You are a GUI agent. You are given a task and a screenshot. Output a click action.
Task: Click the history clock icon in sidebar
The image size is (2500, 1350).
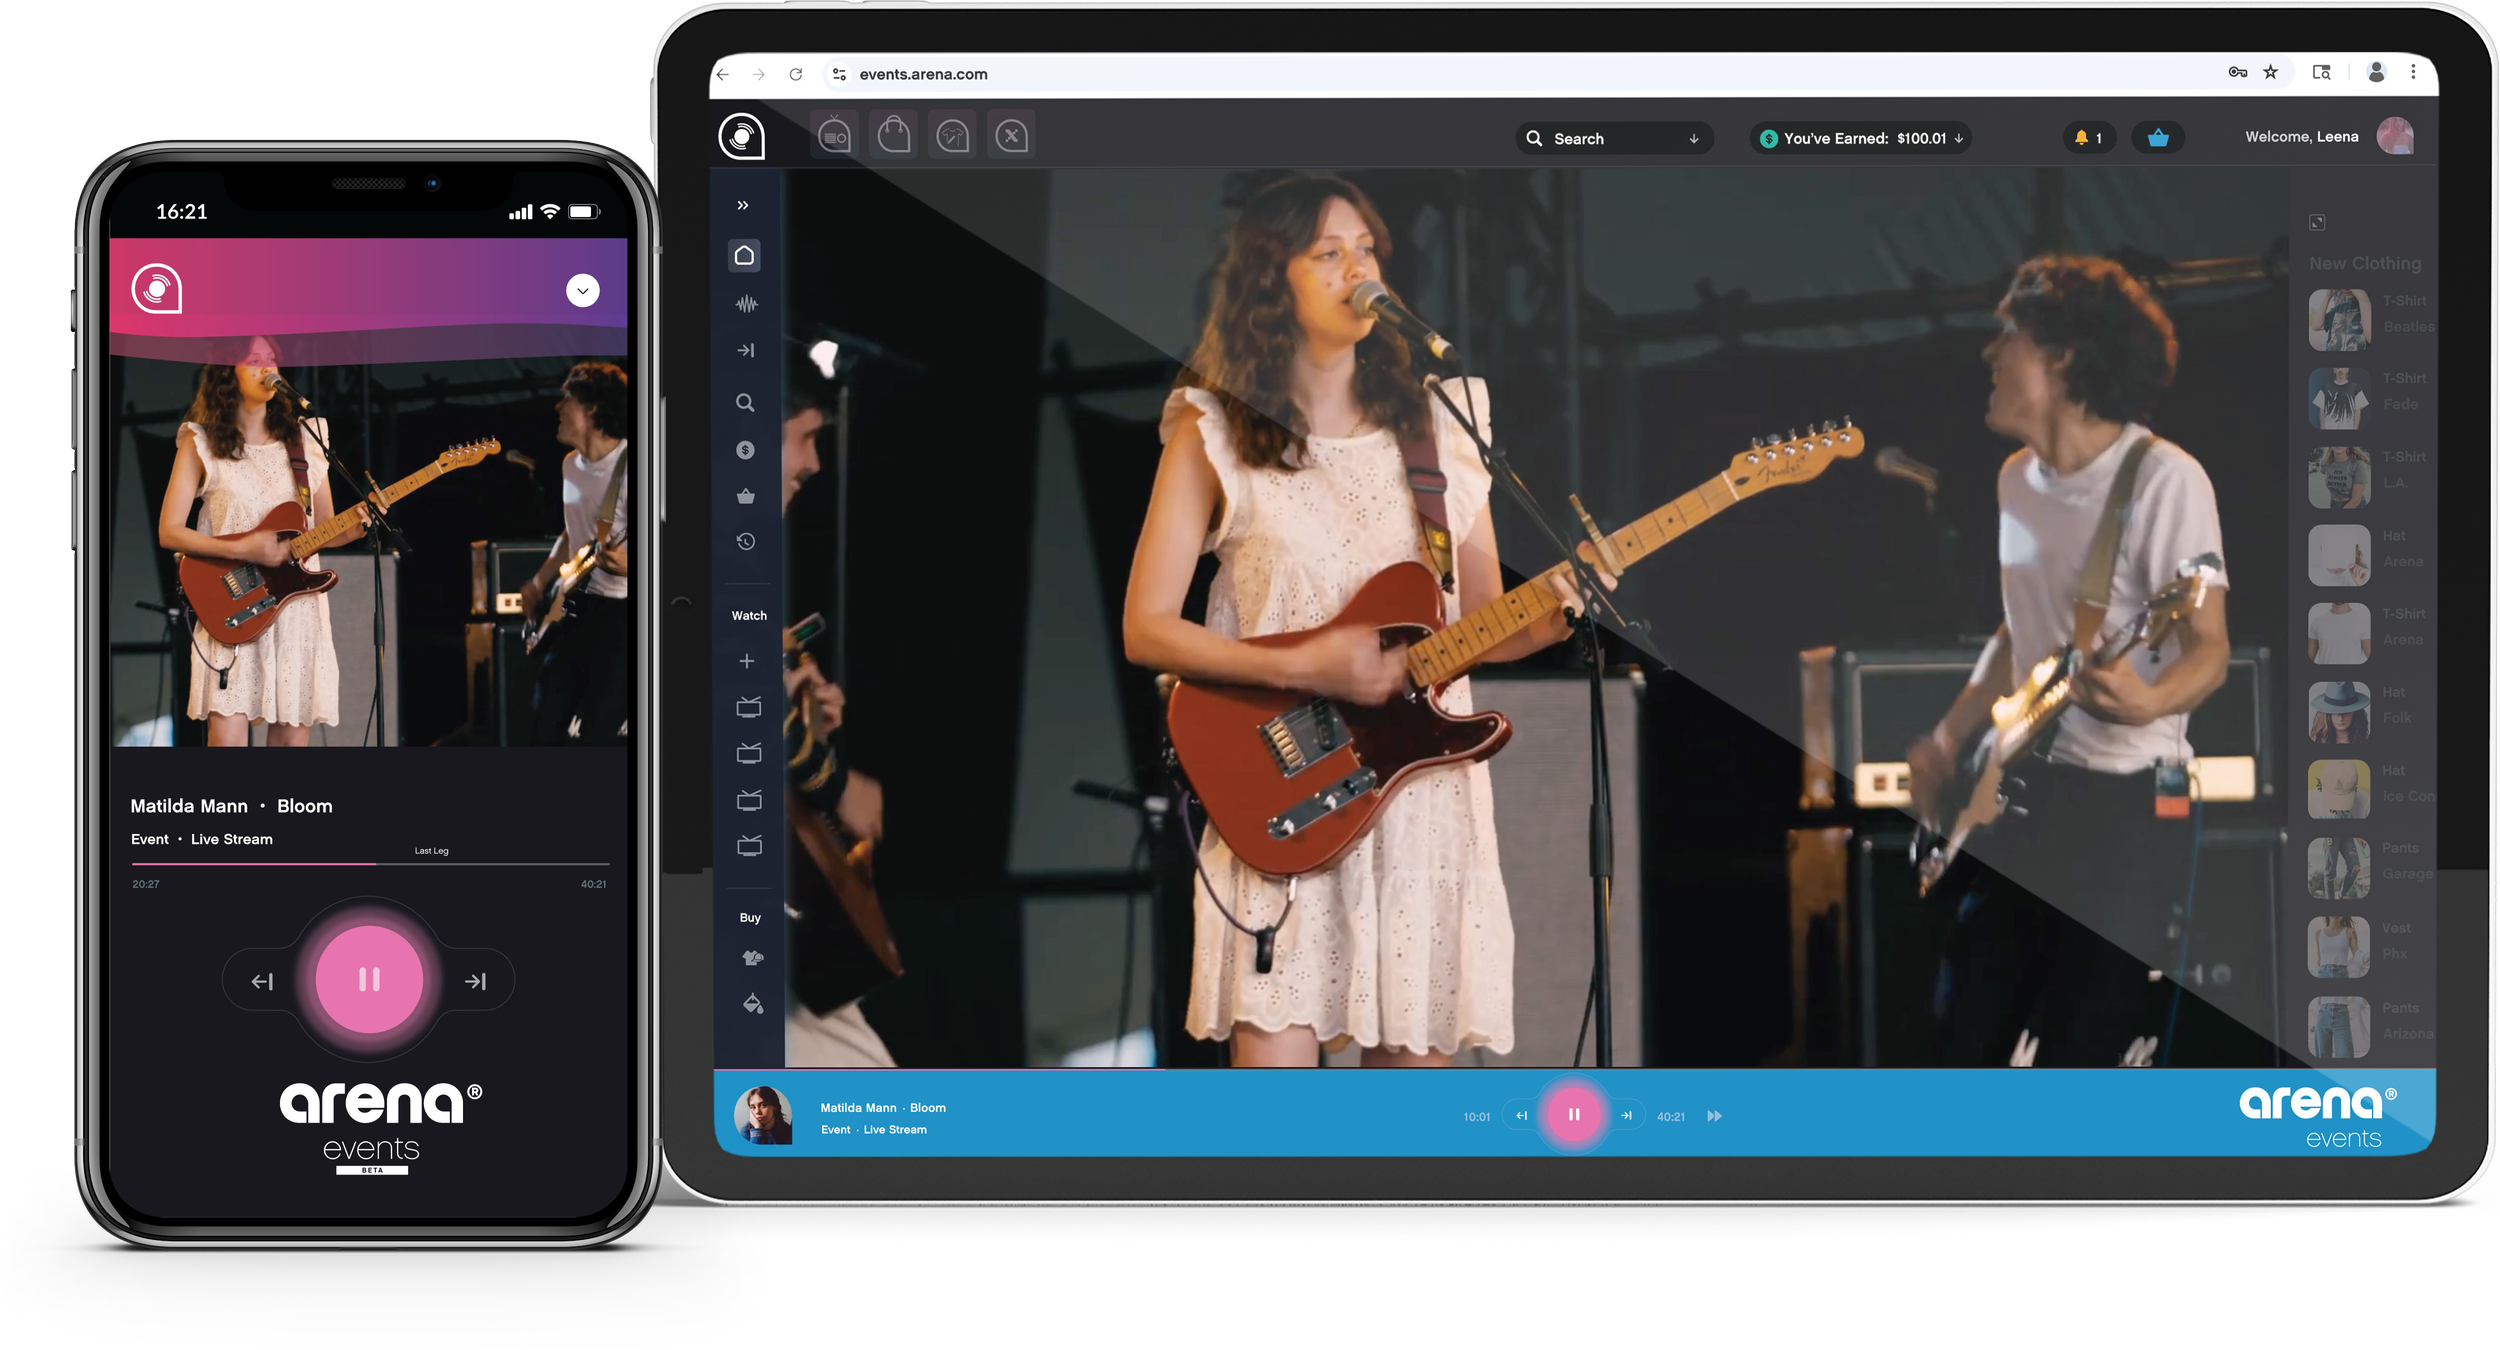(745, 542)
